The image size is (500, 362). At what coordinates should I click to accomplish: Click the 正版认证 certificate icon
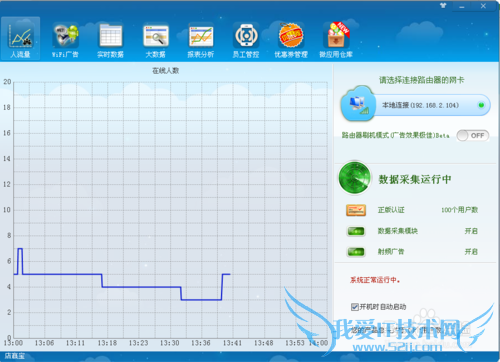point(356,210)
